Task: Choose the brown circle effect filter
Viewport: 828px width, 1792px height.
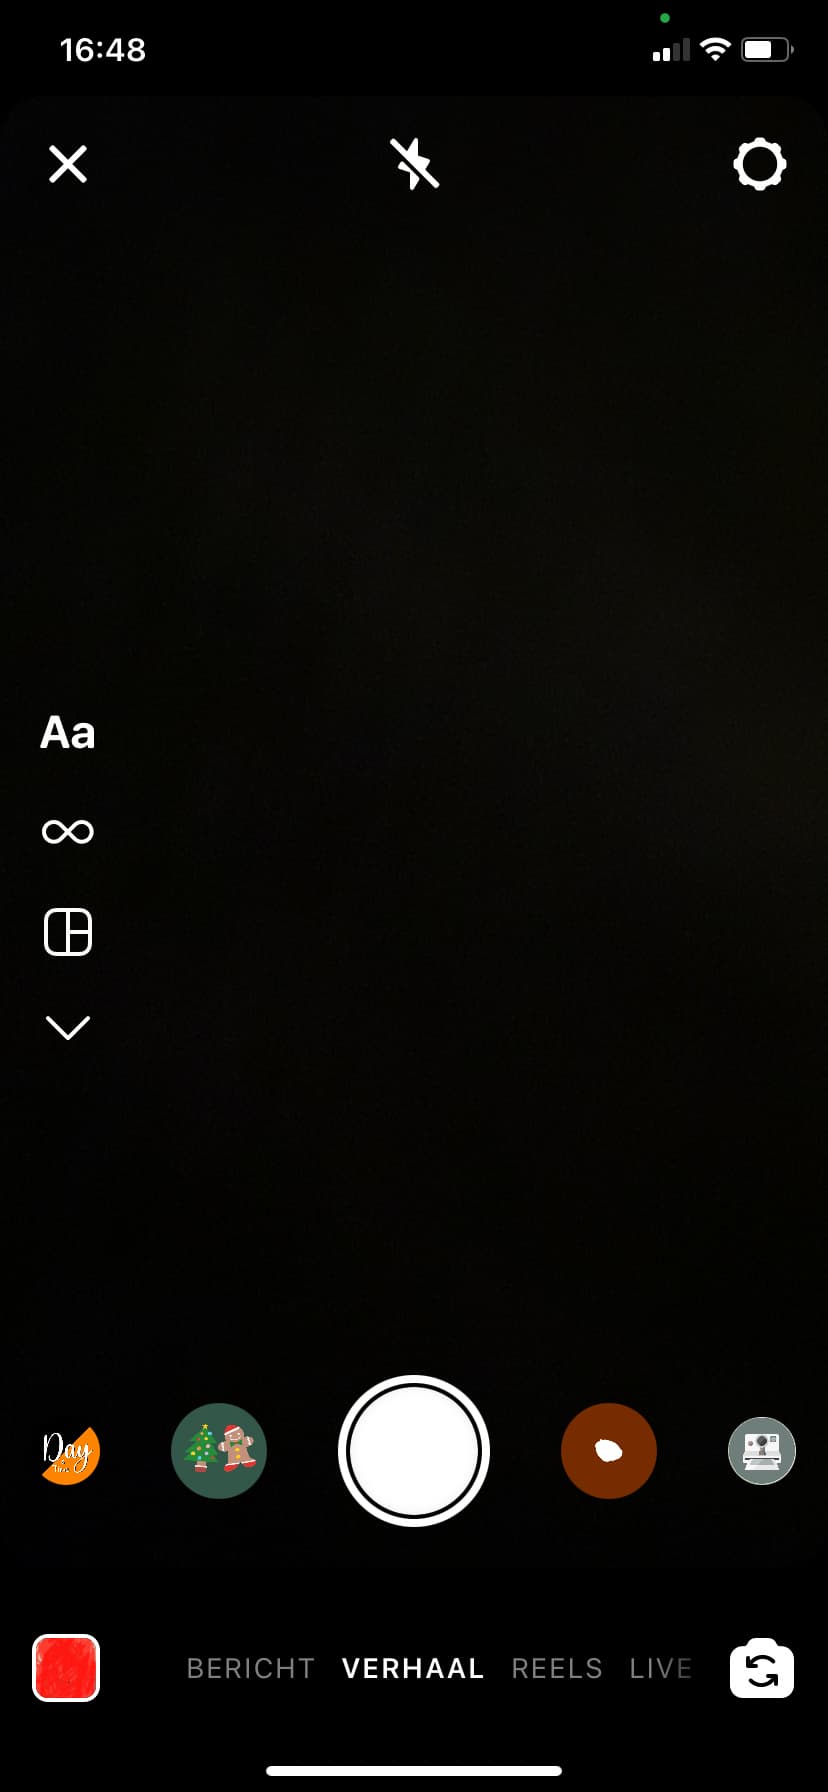Action: tap(609, 1451)
